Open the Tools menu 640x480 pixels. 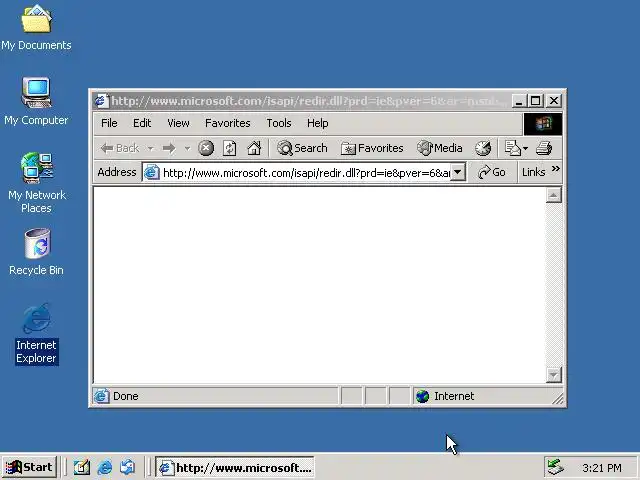tap(279, 123)
